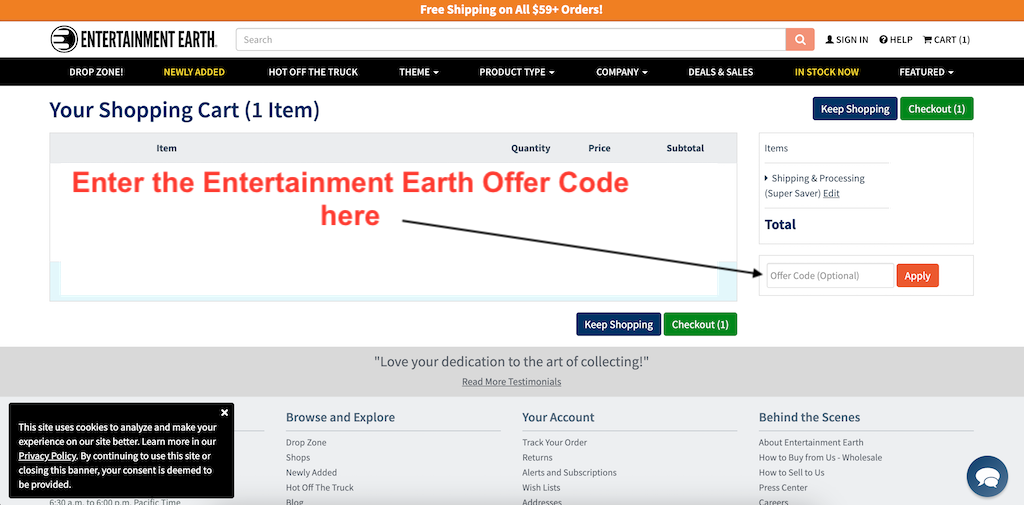Click the top Checkout (1) button
Screen dimensions: 1024x505
936,108
